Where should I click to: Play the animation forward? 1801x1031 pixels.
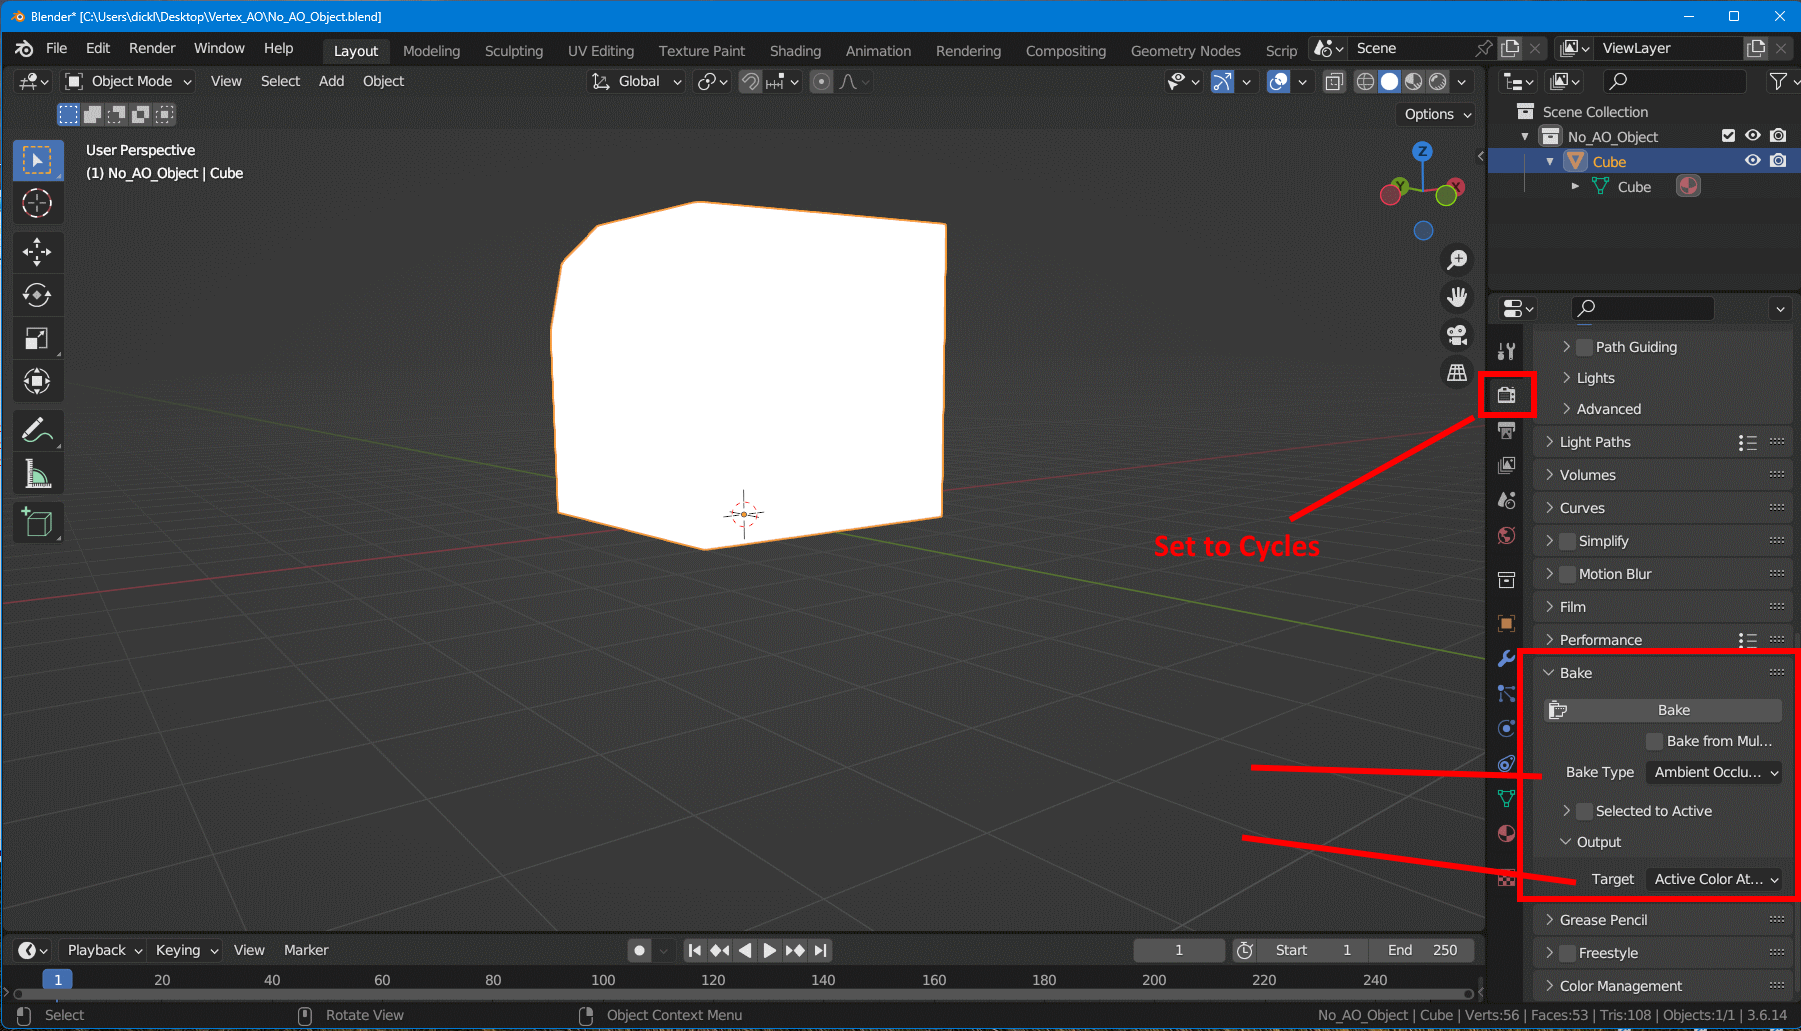(769, 950)
